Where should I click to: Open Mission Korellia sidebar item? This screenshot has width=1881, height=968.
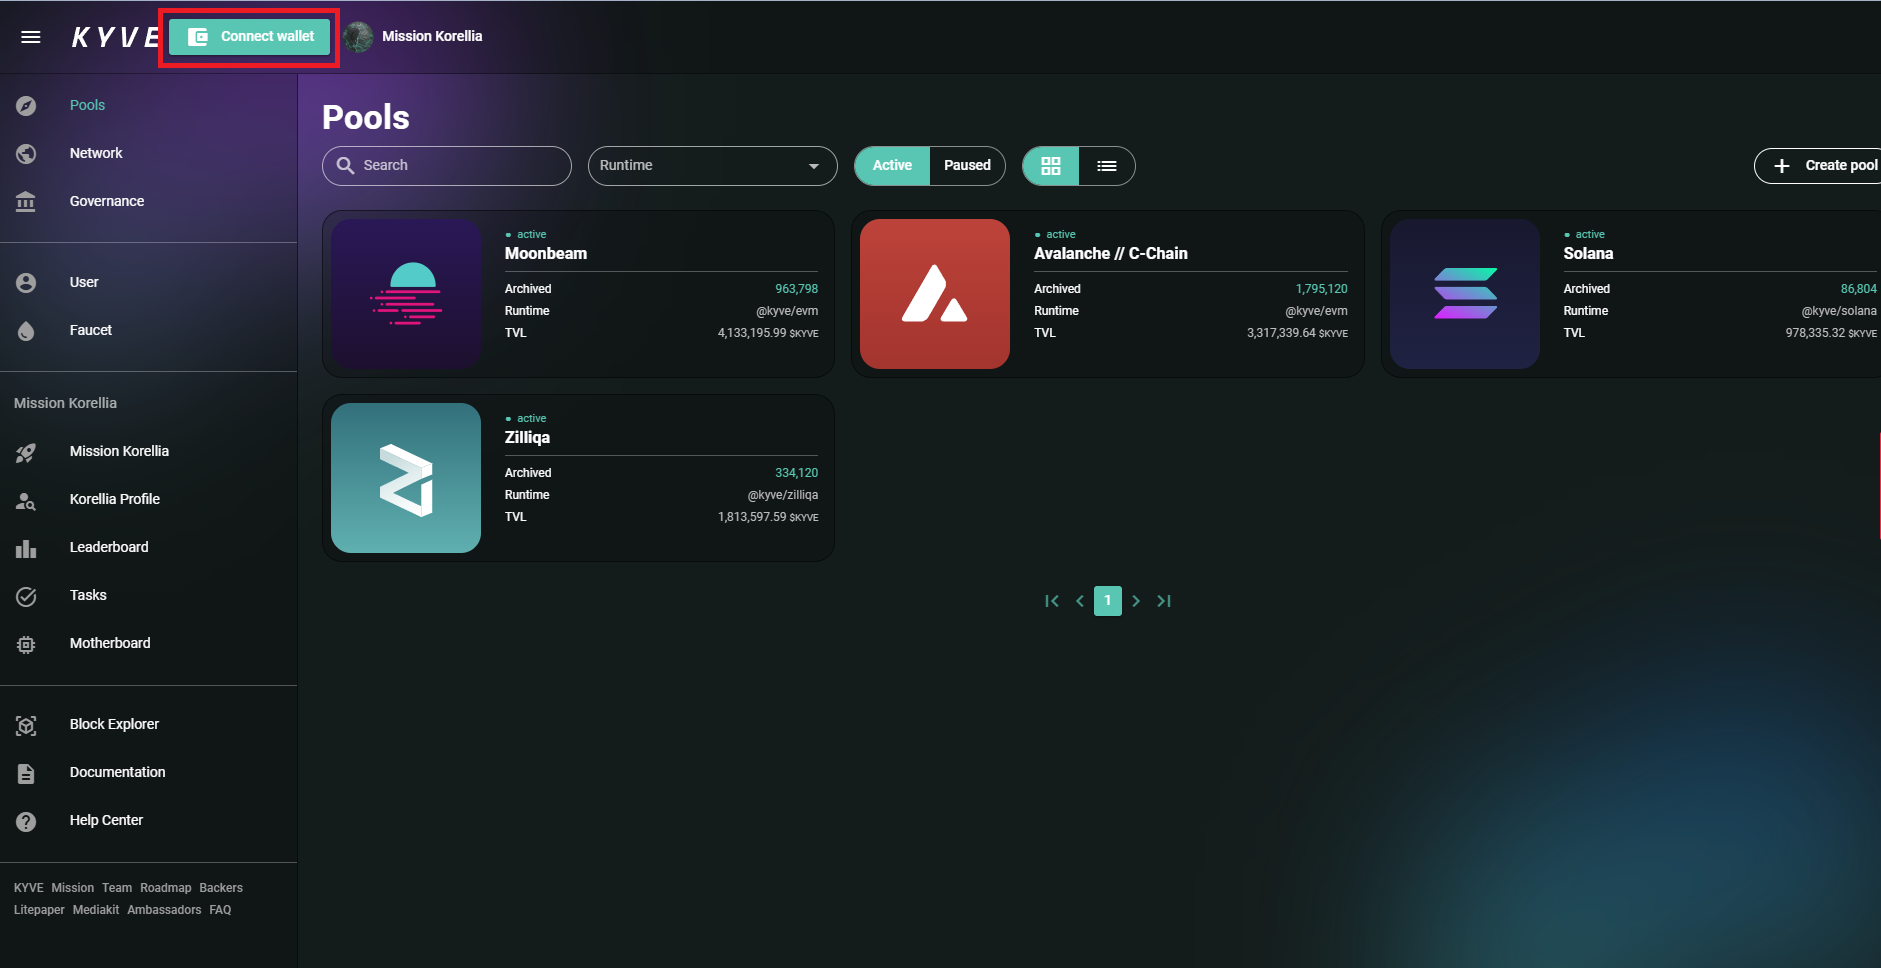119,451
